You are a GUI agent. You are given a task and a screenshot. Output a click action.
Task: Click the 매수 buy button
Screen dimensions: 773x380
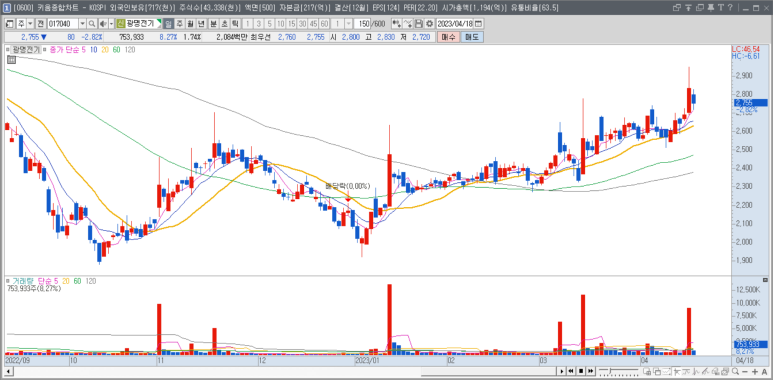tap(448, 37)
